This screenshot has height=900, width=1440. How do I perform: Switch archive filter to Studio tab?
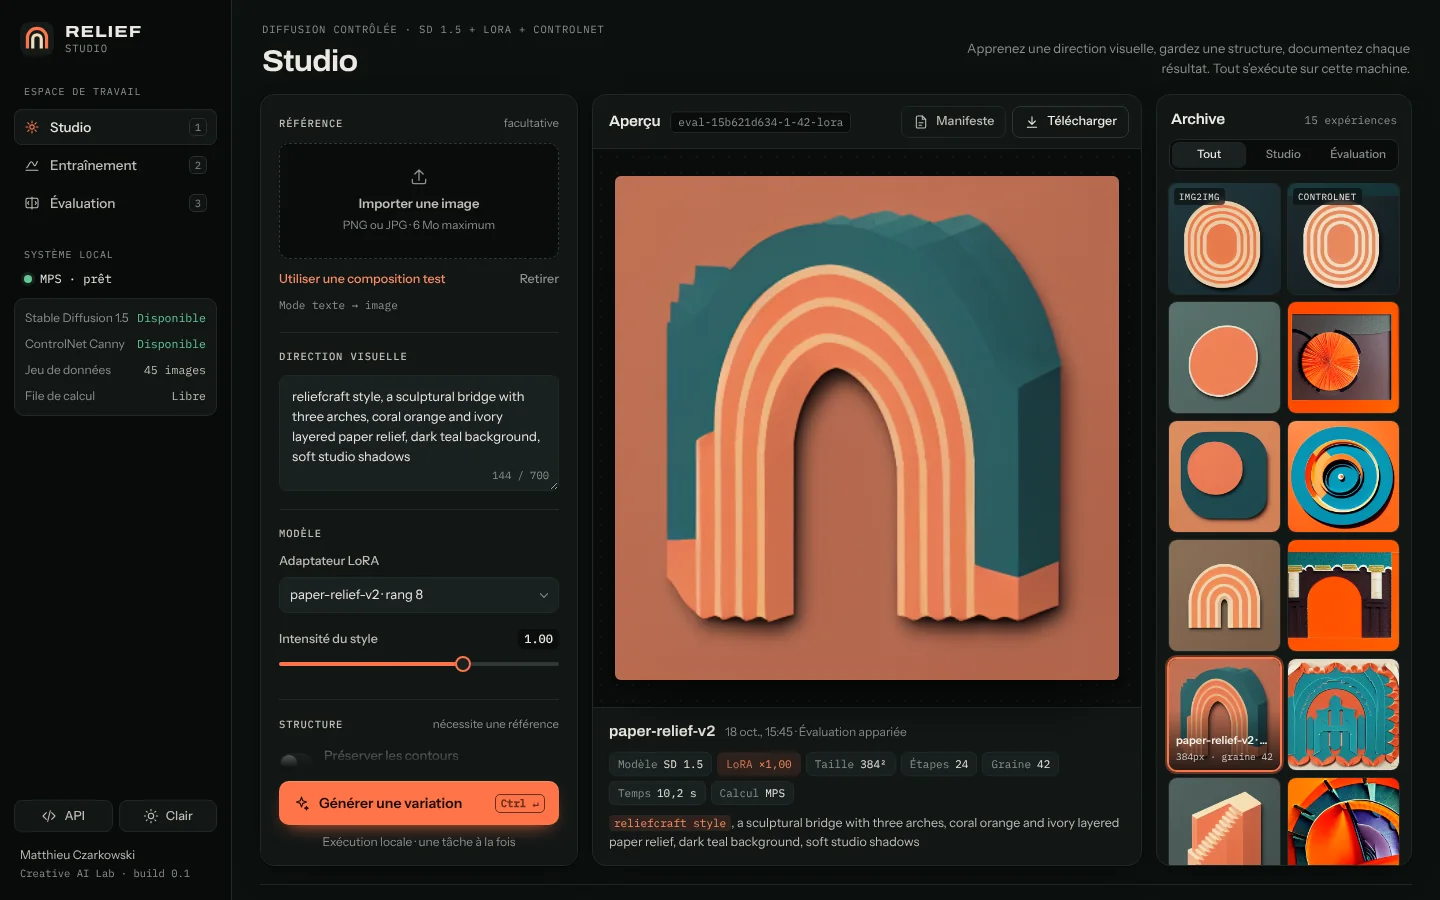[x=1283, y=154]
